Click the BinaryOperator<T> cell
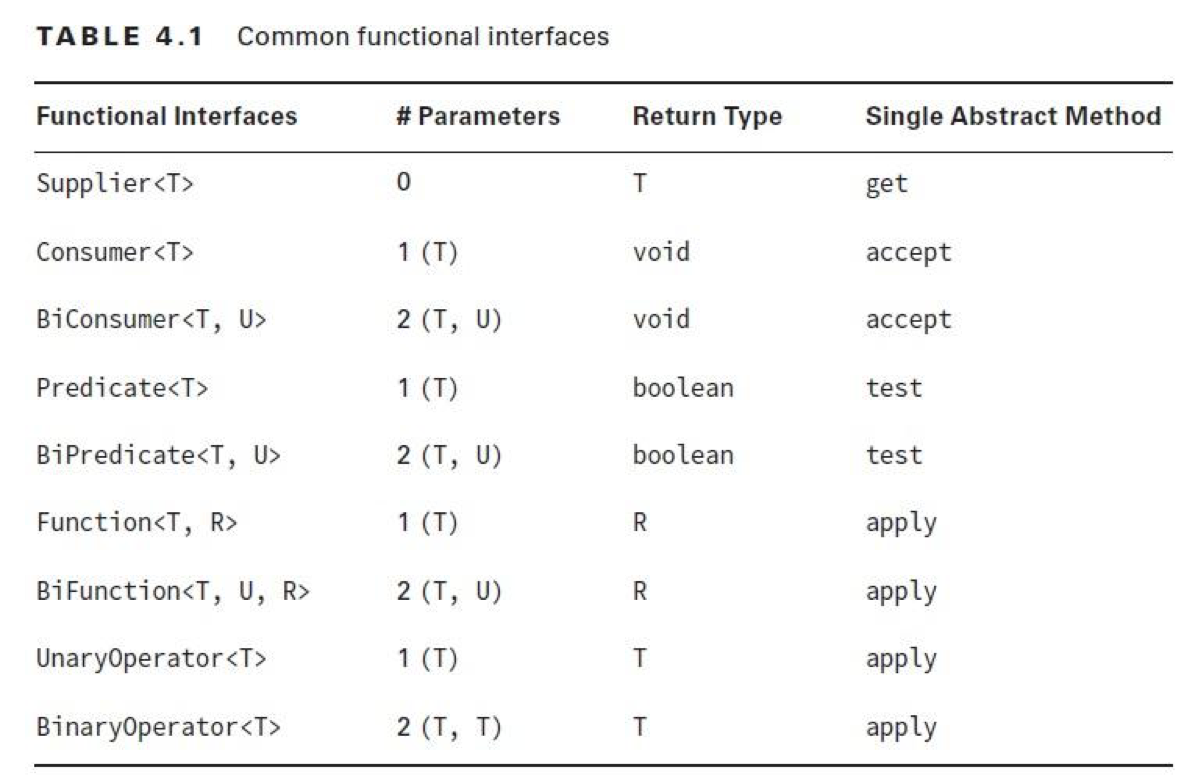Screen dimensions: 1183x779 (158, 727)
